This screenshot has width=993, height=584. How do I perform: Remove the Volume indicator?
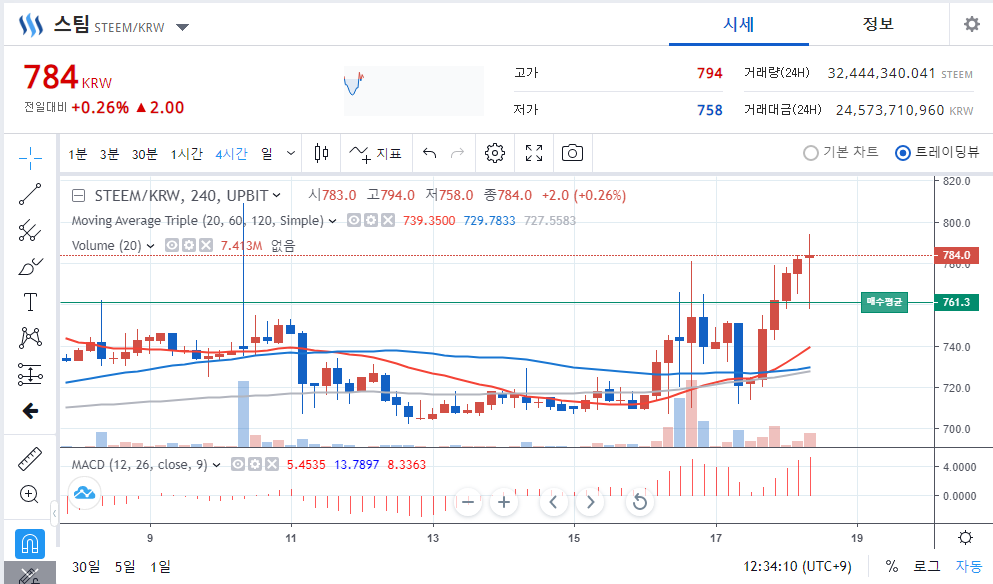pyautogui.click(x=206, y=245)
